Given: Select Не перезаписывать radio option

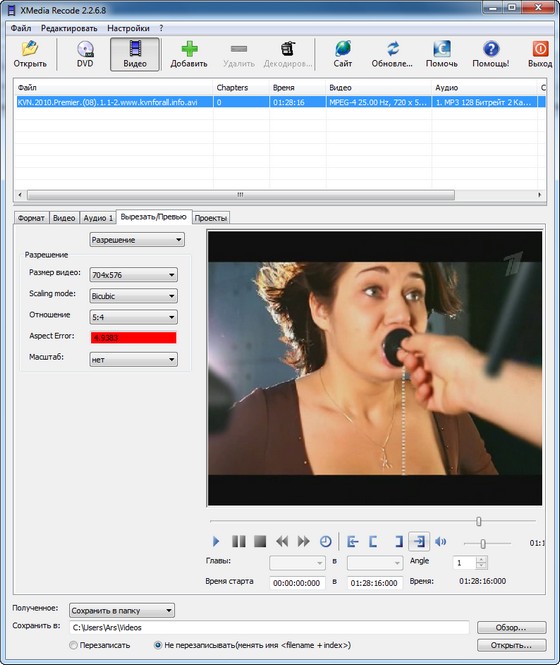Looking at the screenshot, I should click(x=158, y=645).
